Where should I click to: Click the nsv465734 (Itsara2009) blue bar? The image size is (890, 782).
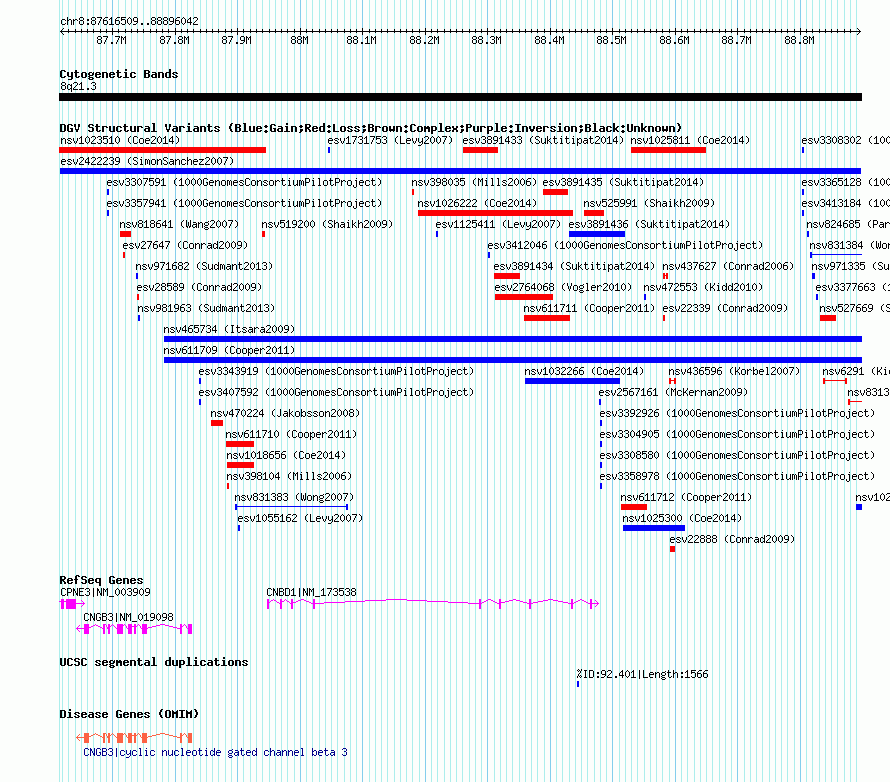click(x=513, y=339)
